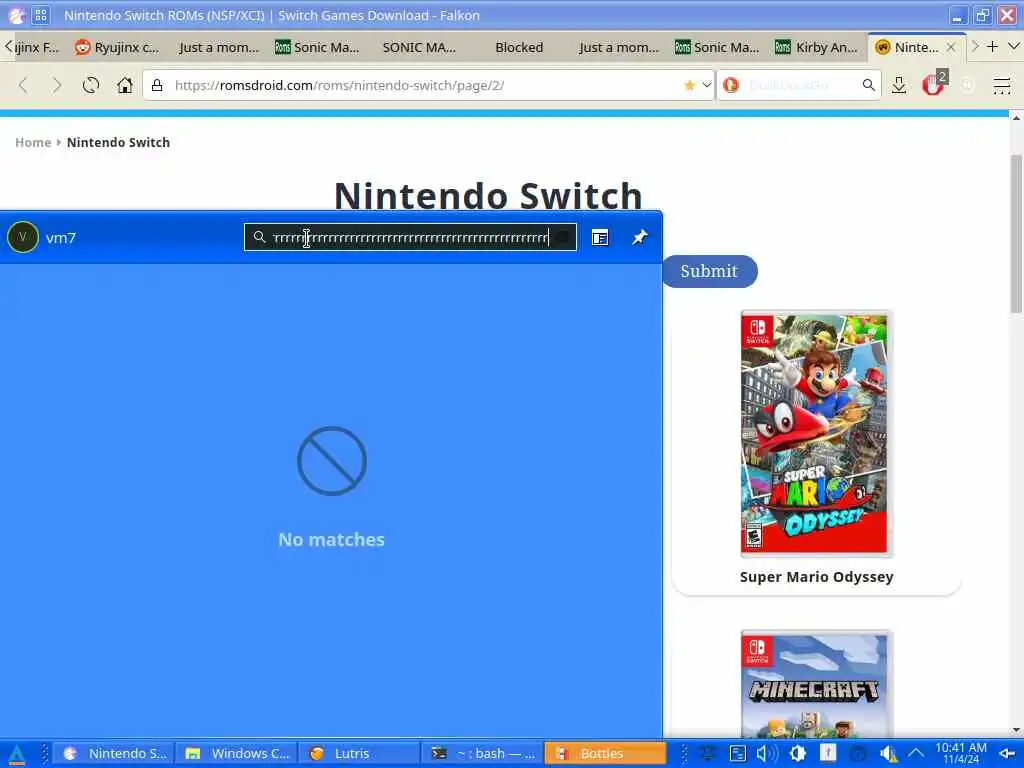This screenshot has height=768, width=1024.
Task: Open Falkon main hamburger menu
Action: pyautogui.click(x=1001, y=85)
